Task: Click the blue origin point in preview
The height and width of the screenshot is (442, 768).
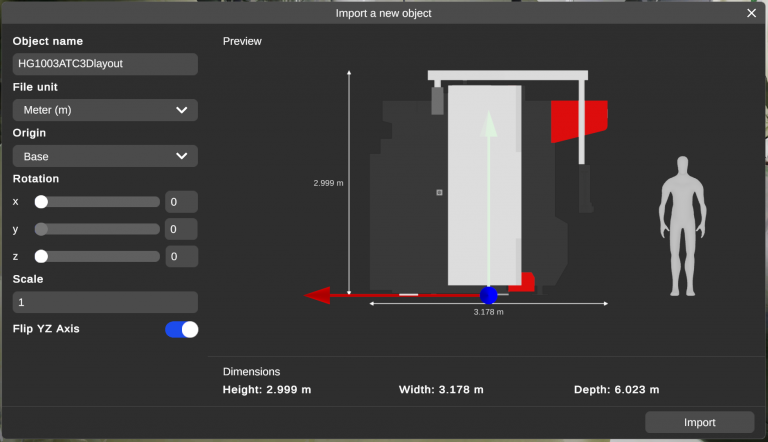Action: click(x=488, y=295)
